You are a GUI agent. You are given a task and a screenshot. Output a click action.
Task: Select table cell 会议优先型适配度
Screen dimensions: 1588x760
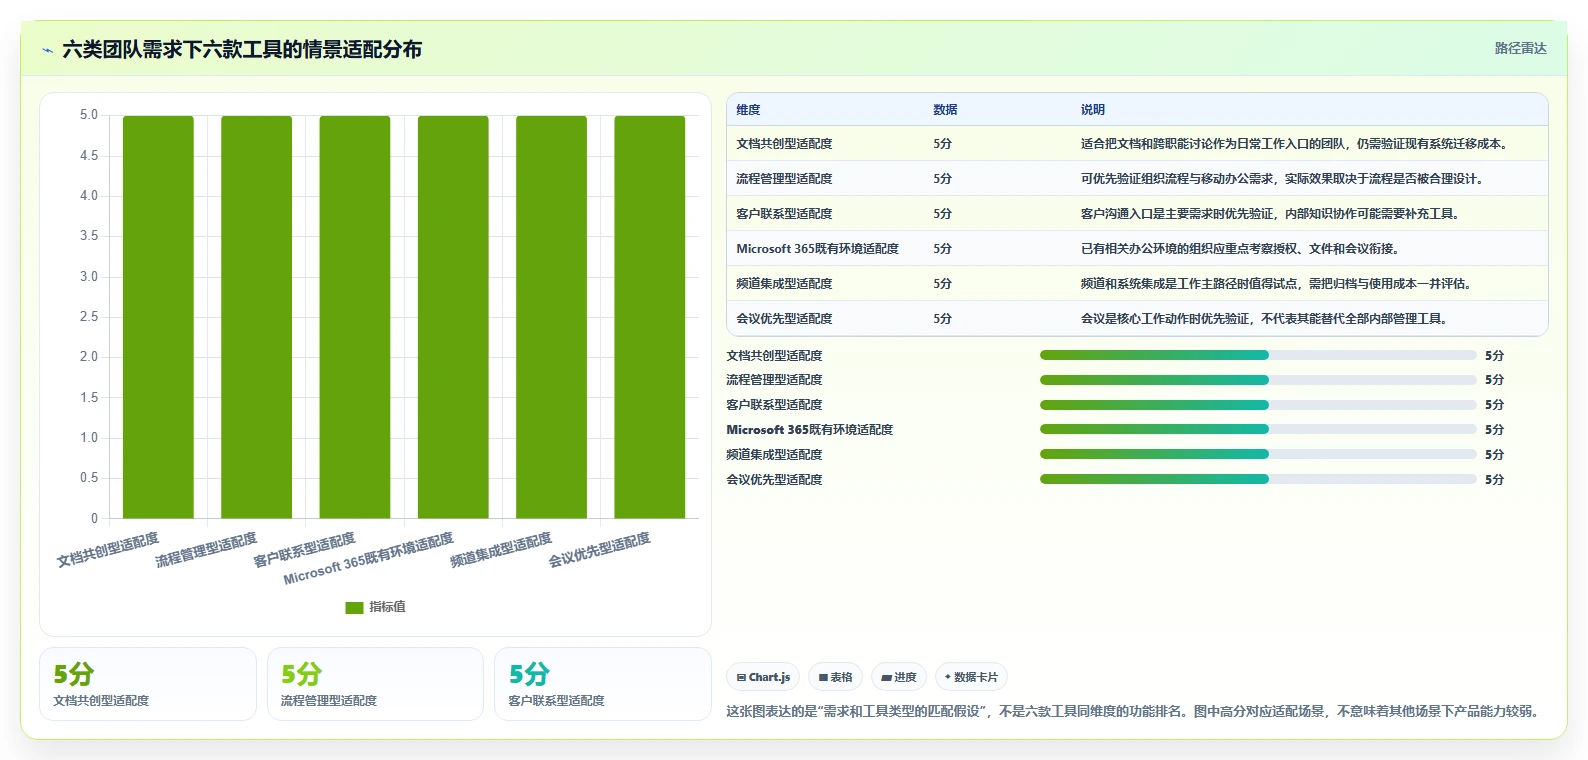click(x=784, y=319)
